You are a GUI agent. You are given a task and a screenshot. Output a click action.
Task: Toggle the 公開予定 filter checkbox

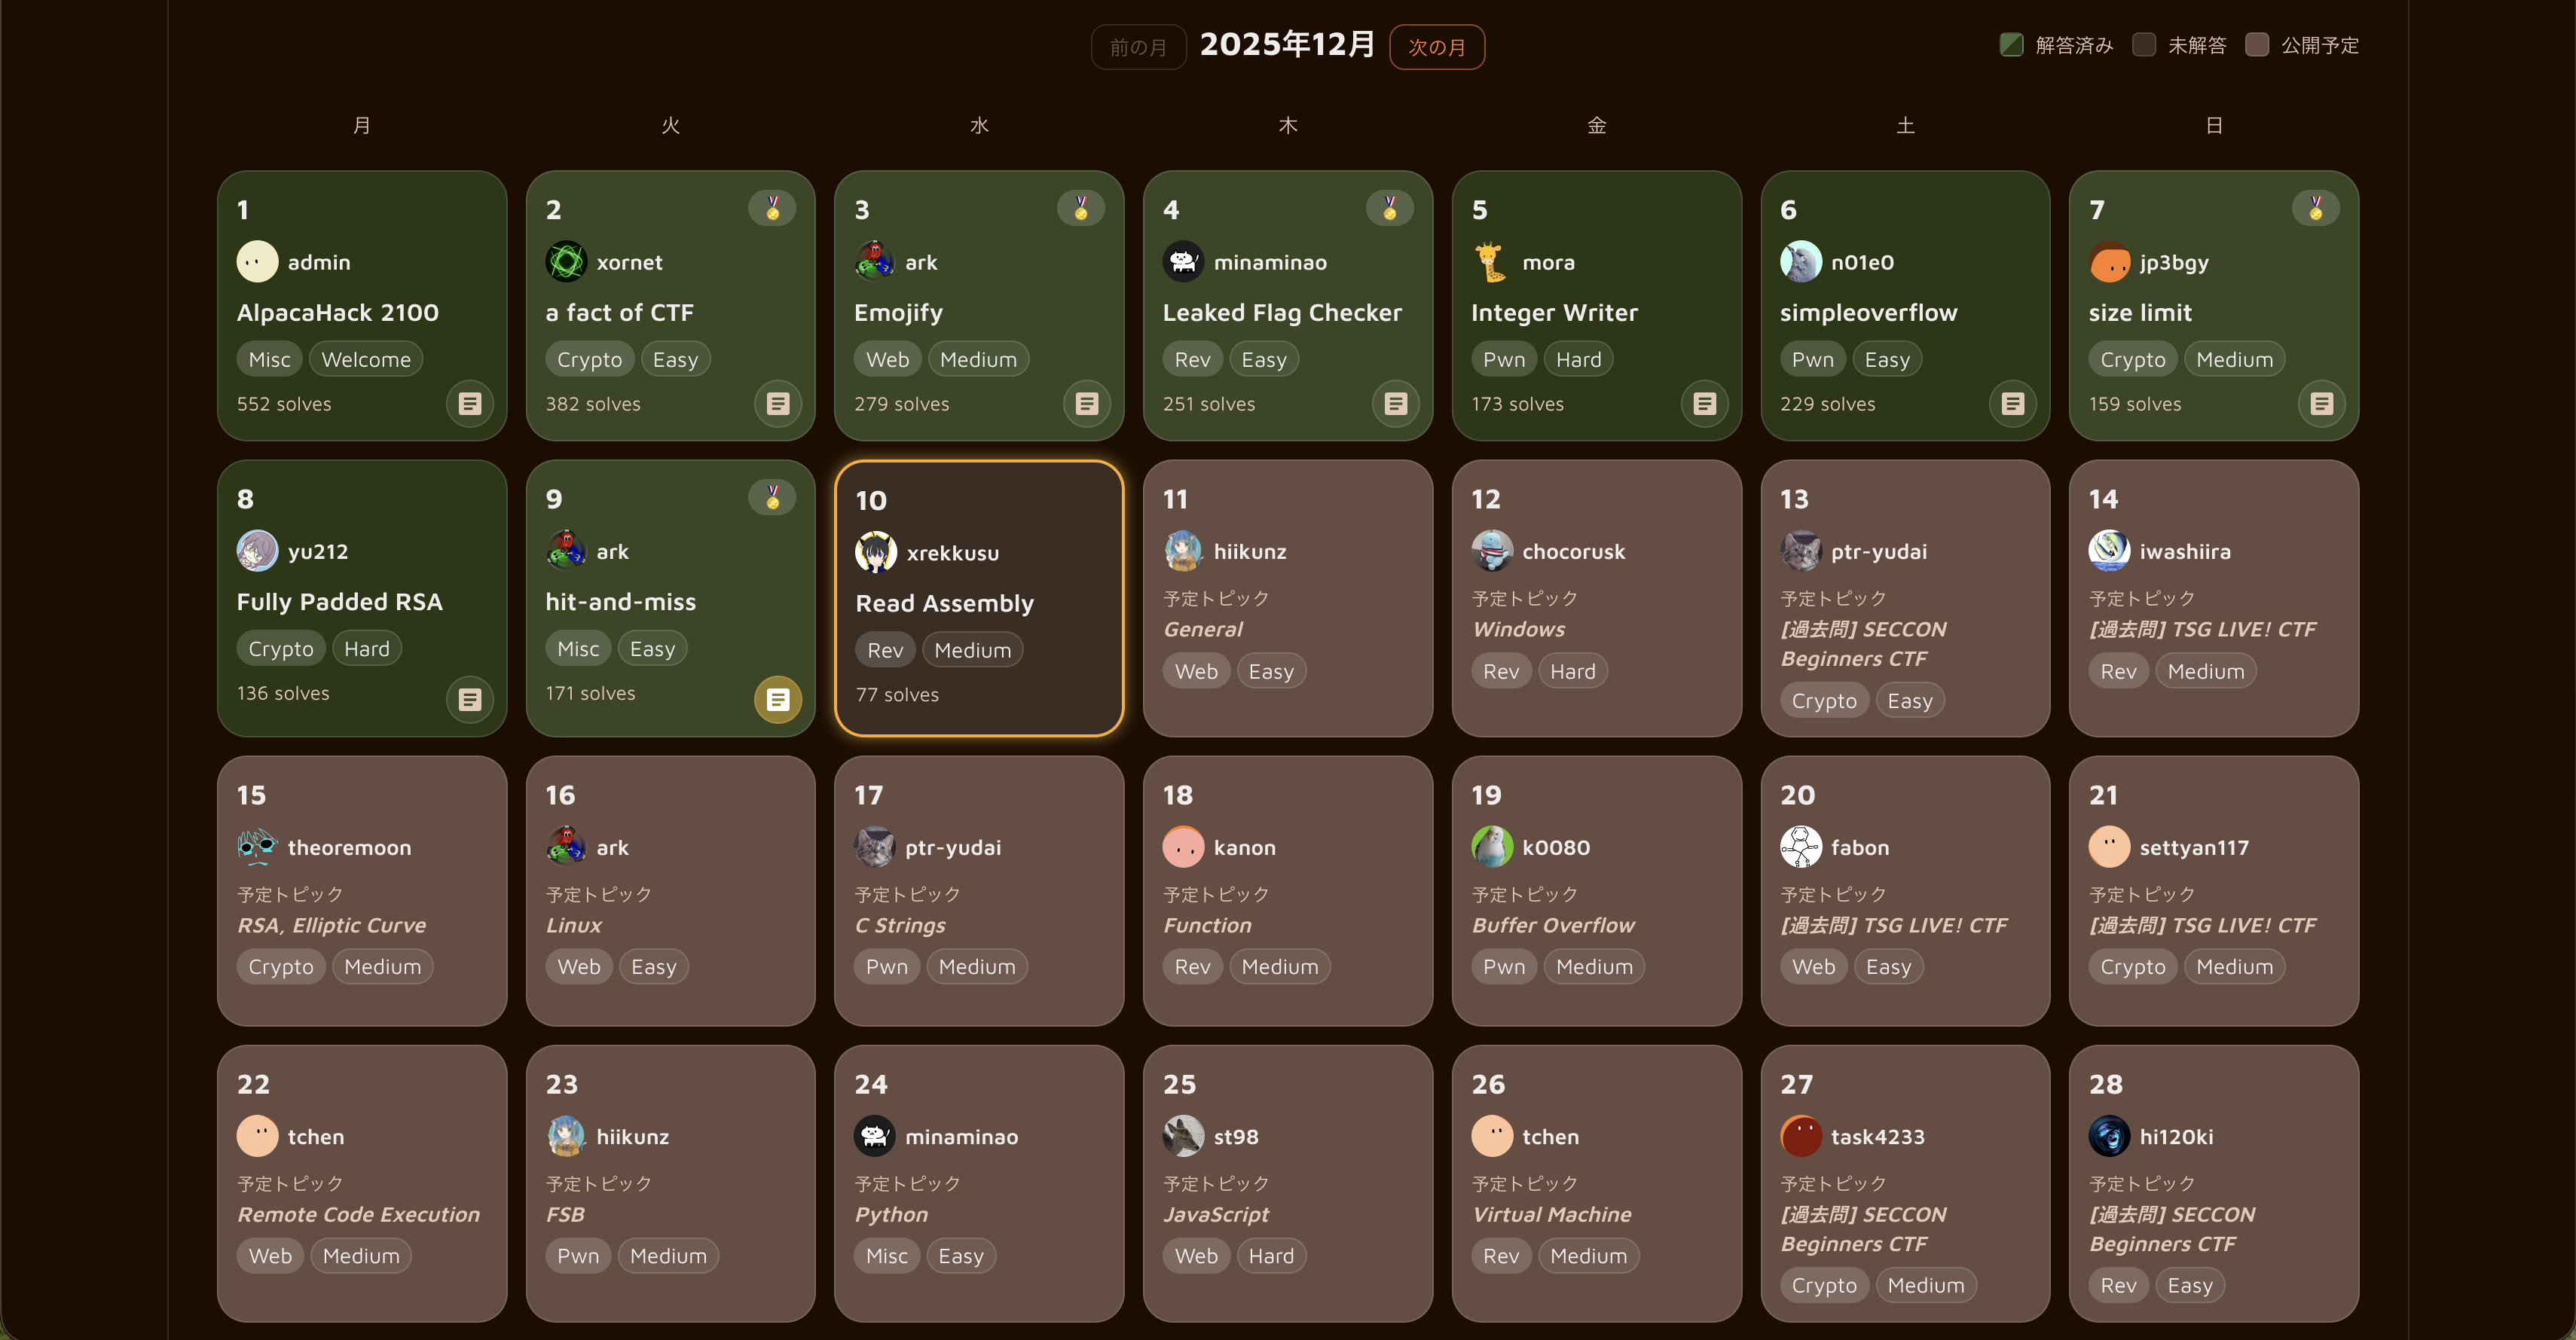pos(2256,45)
